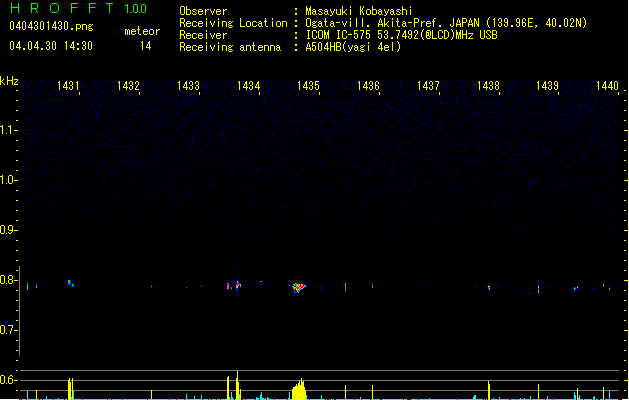629x400 pixels.
Task: Click the 1.1 kHz frequency label
Action: [8, 130]
